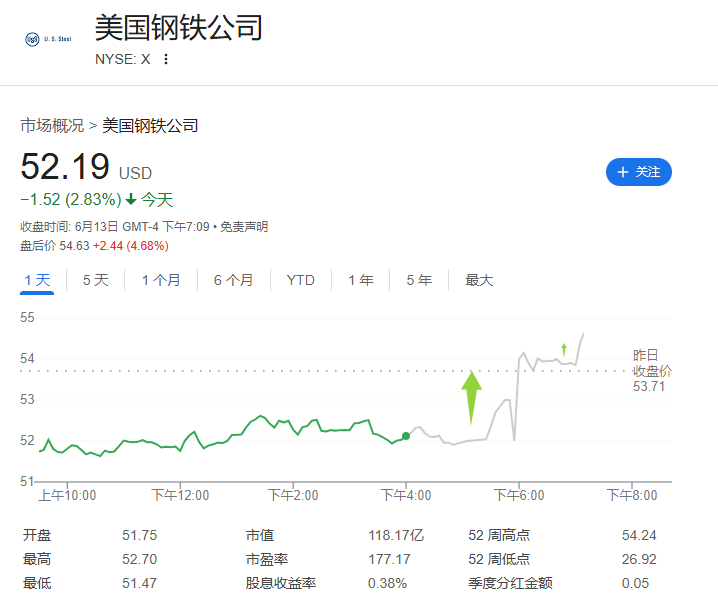
Task: Click the 关注 follow button
Action: click(639, 172)
